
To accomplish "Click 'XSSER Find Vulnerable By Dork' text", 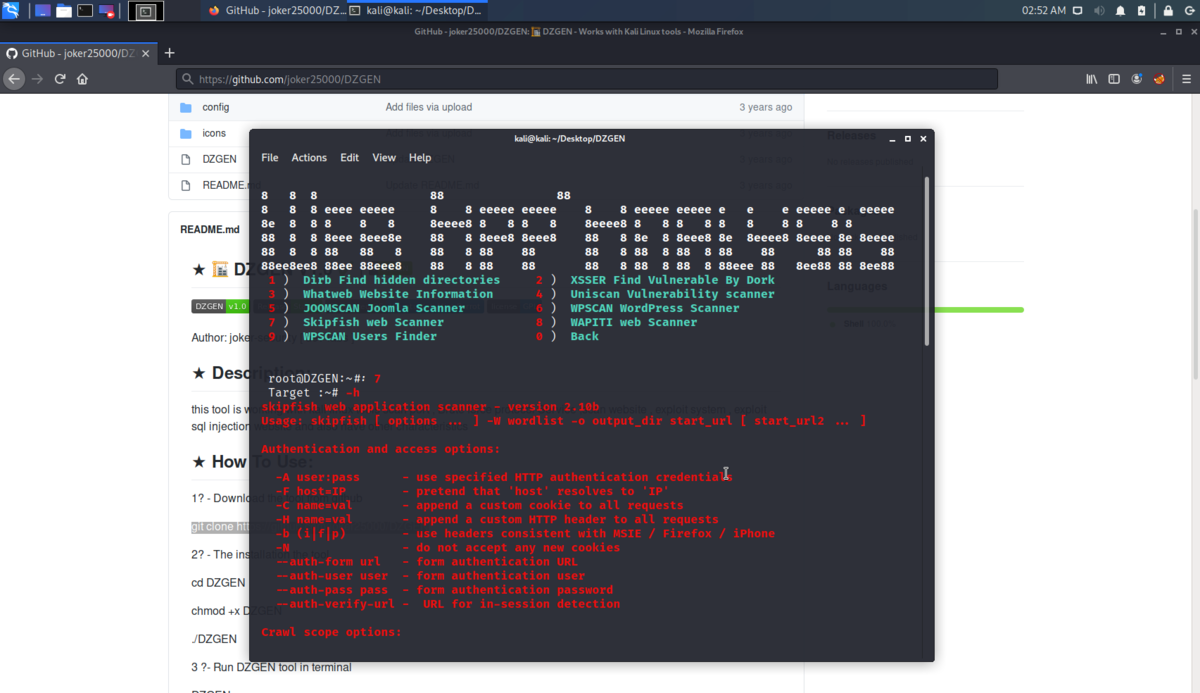I will [x=672, y=280].
